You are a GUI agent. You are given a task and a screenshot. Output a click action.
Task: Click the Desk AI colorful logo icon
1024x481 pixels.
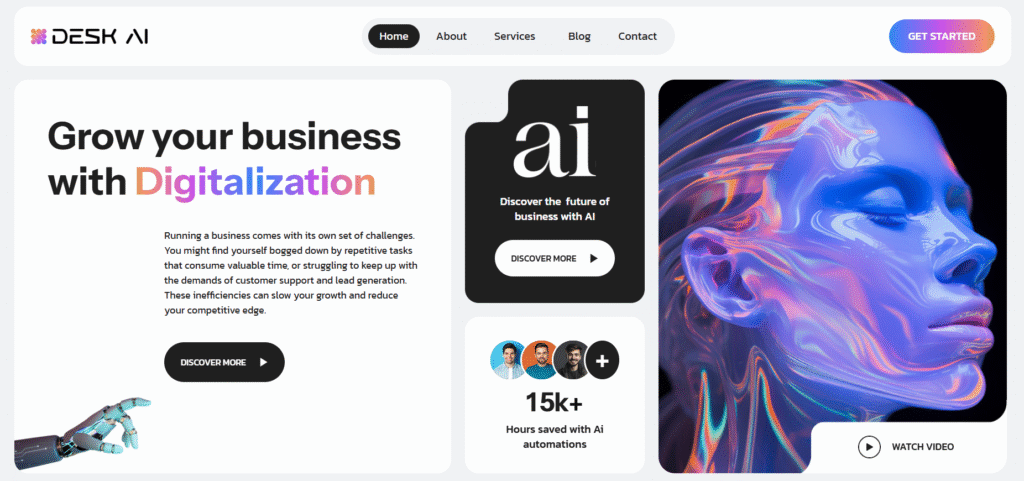pos(39,37)
